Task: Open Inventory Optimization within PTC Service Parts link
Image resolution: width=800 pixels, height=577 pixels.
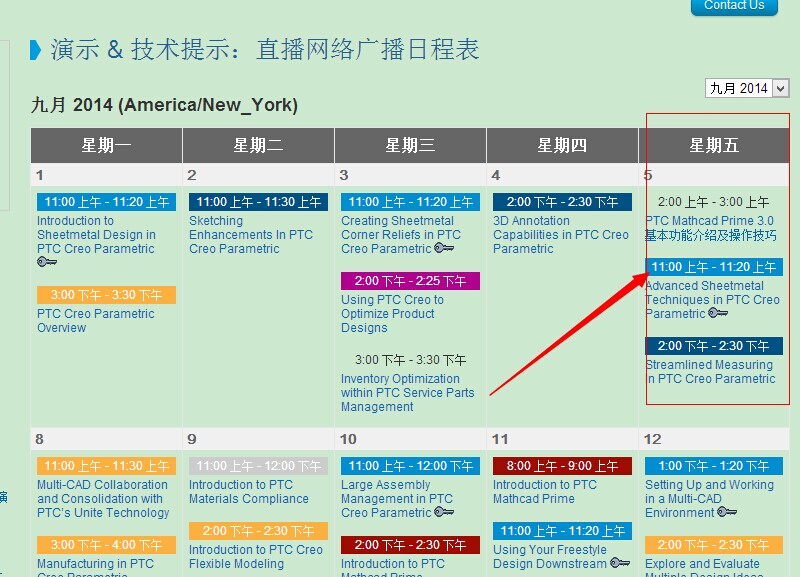Action: point(407,393)
